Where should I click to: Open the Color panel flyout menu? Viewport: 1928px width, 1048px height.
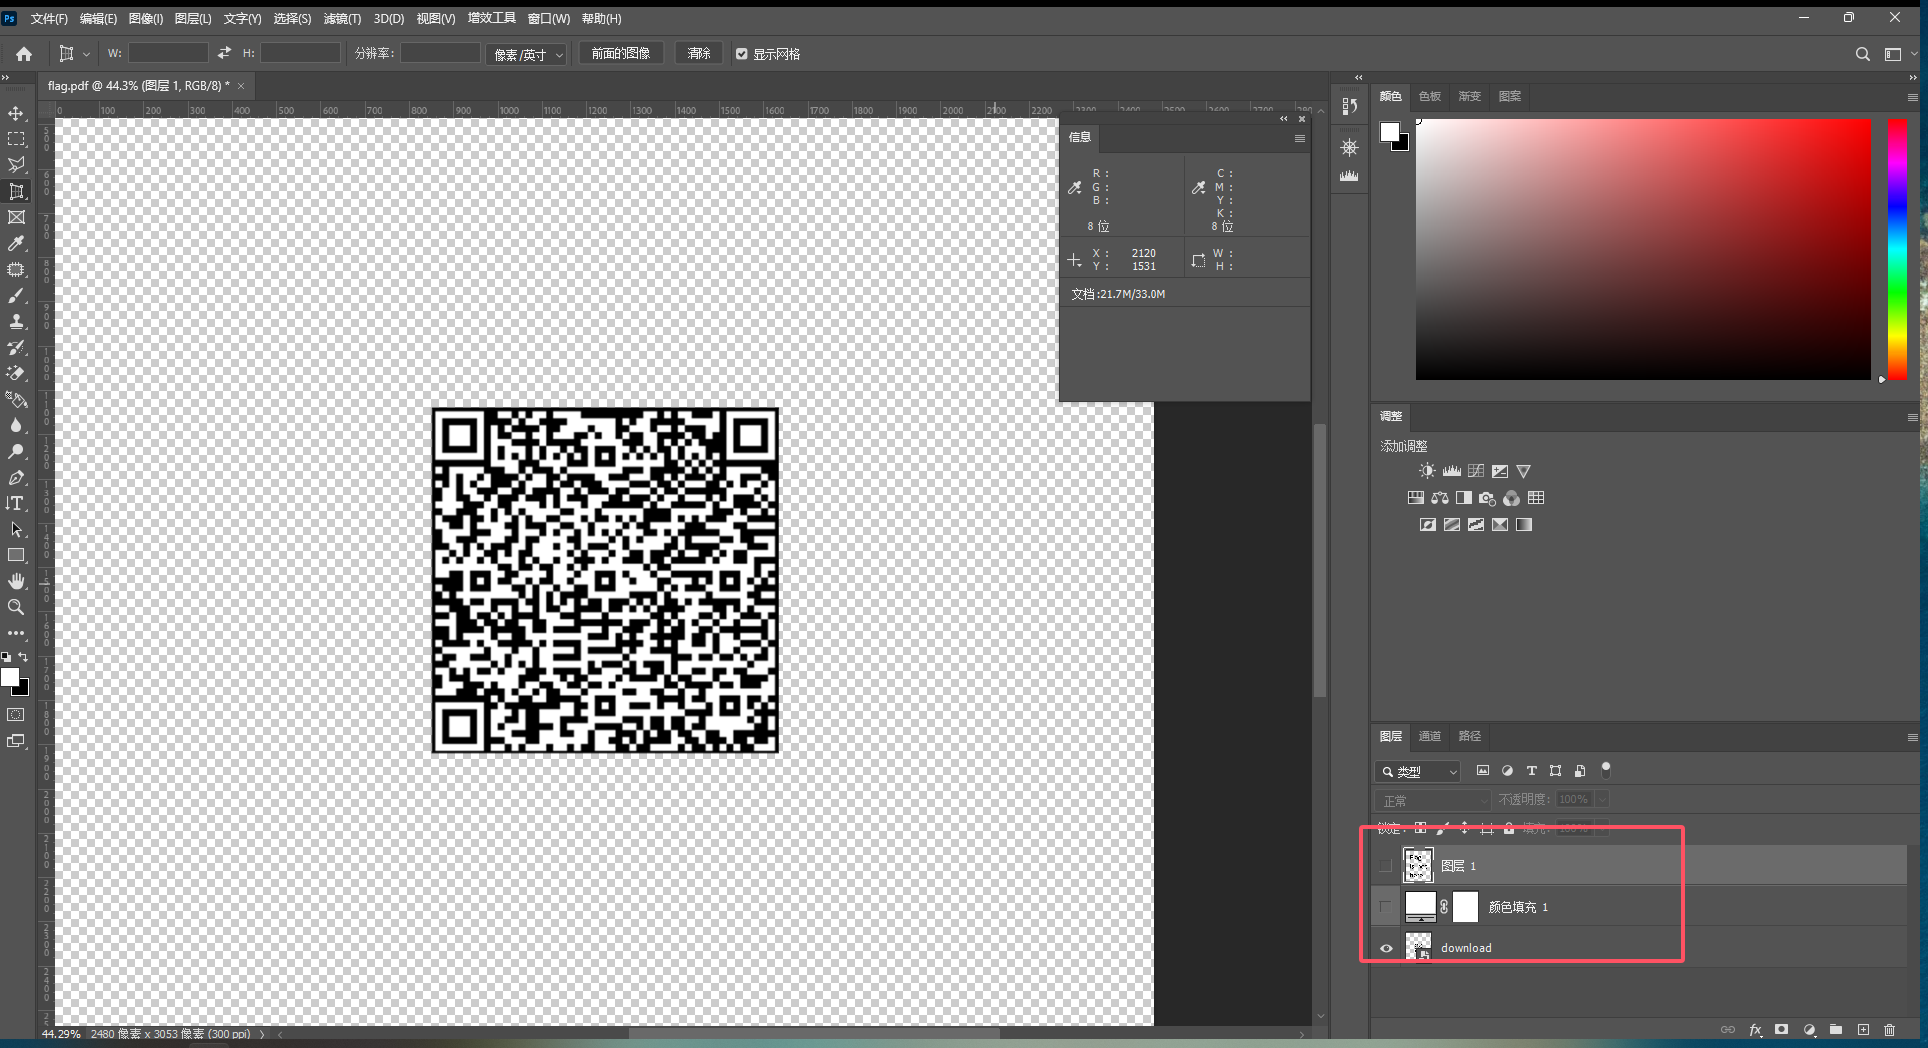[1912, 97]
